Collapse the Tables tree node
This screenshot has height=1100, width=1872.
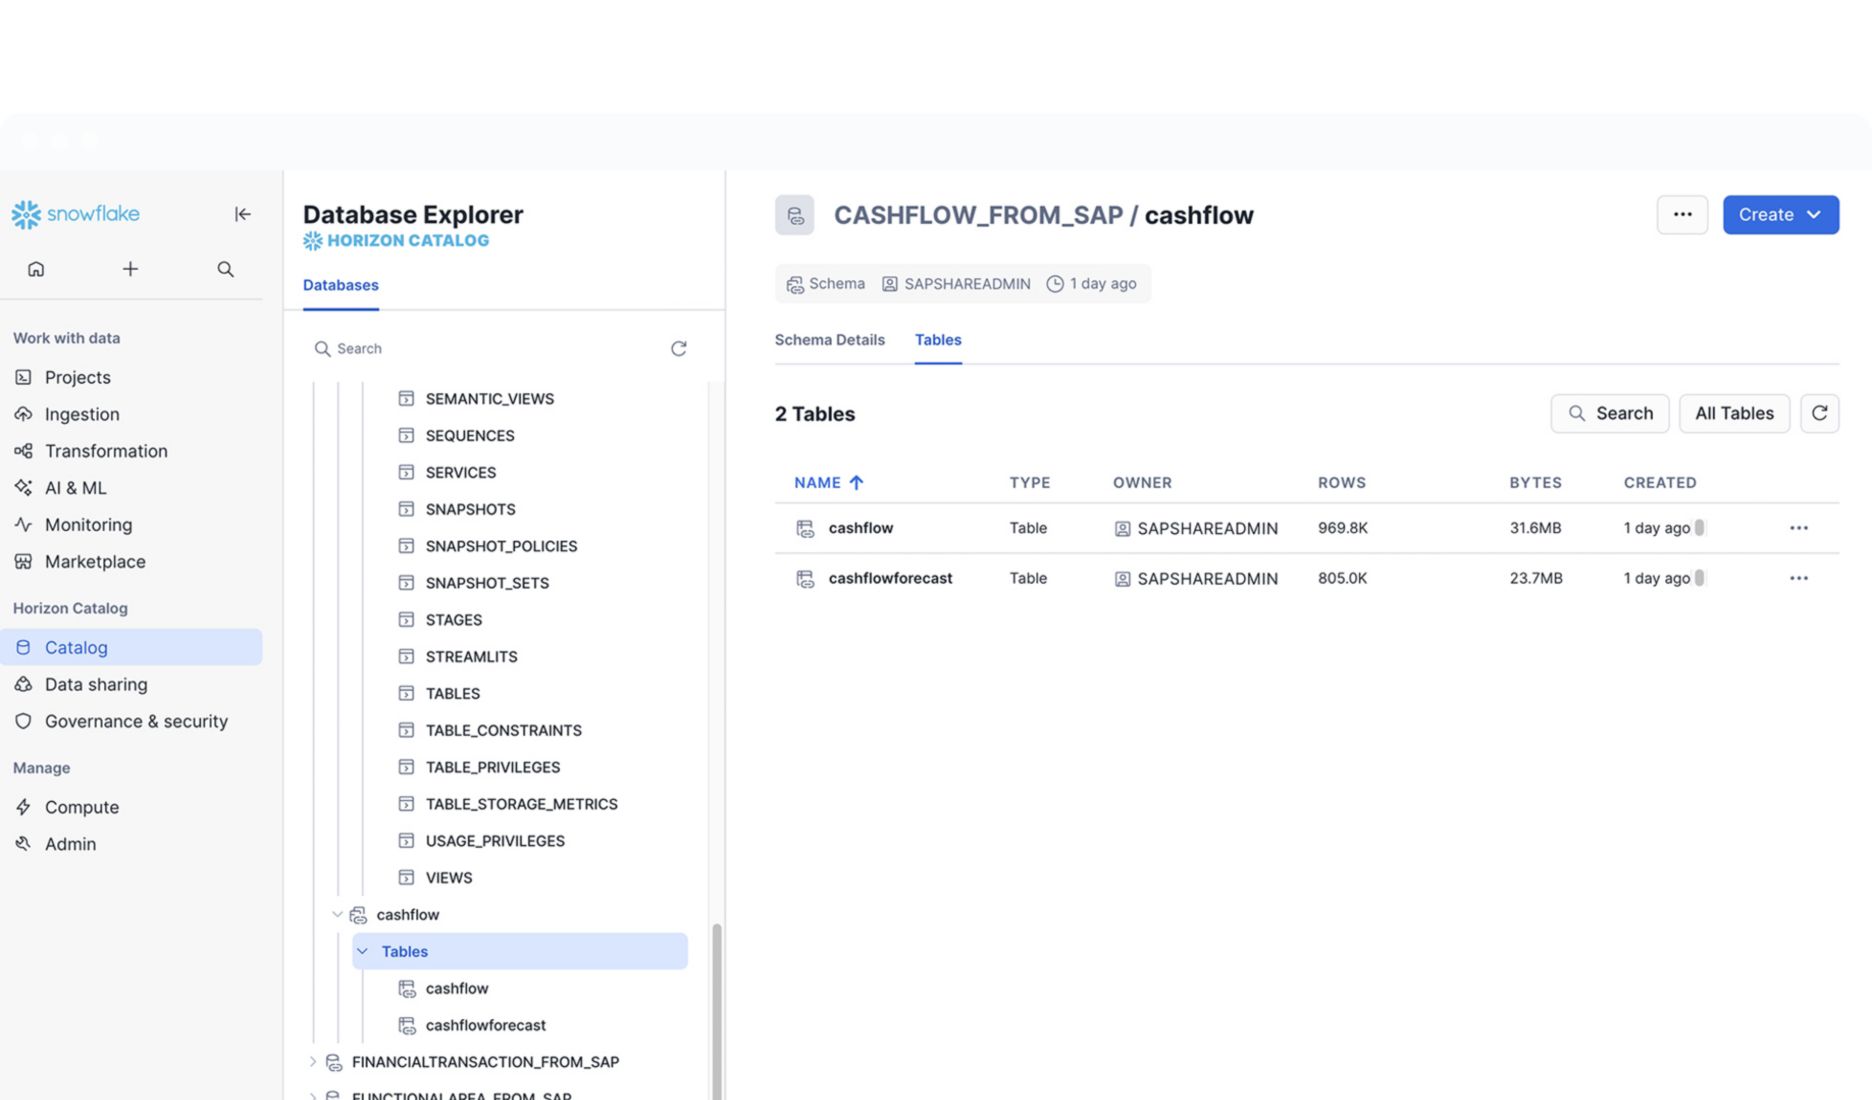(x=363, y=952)
